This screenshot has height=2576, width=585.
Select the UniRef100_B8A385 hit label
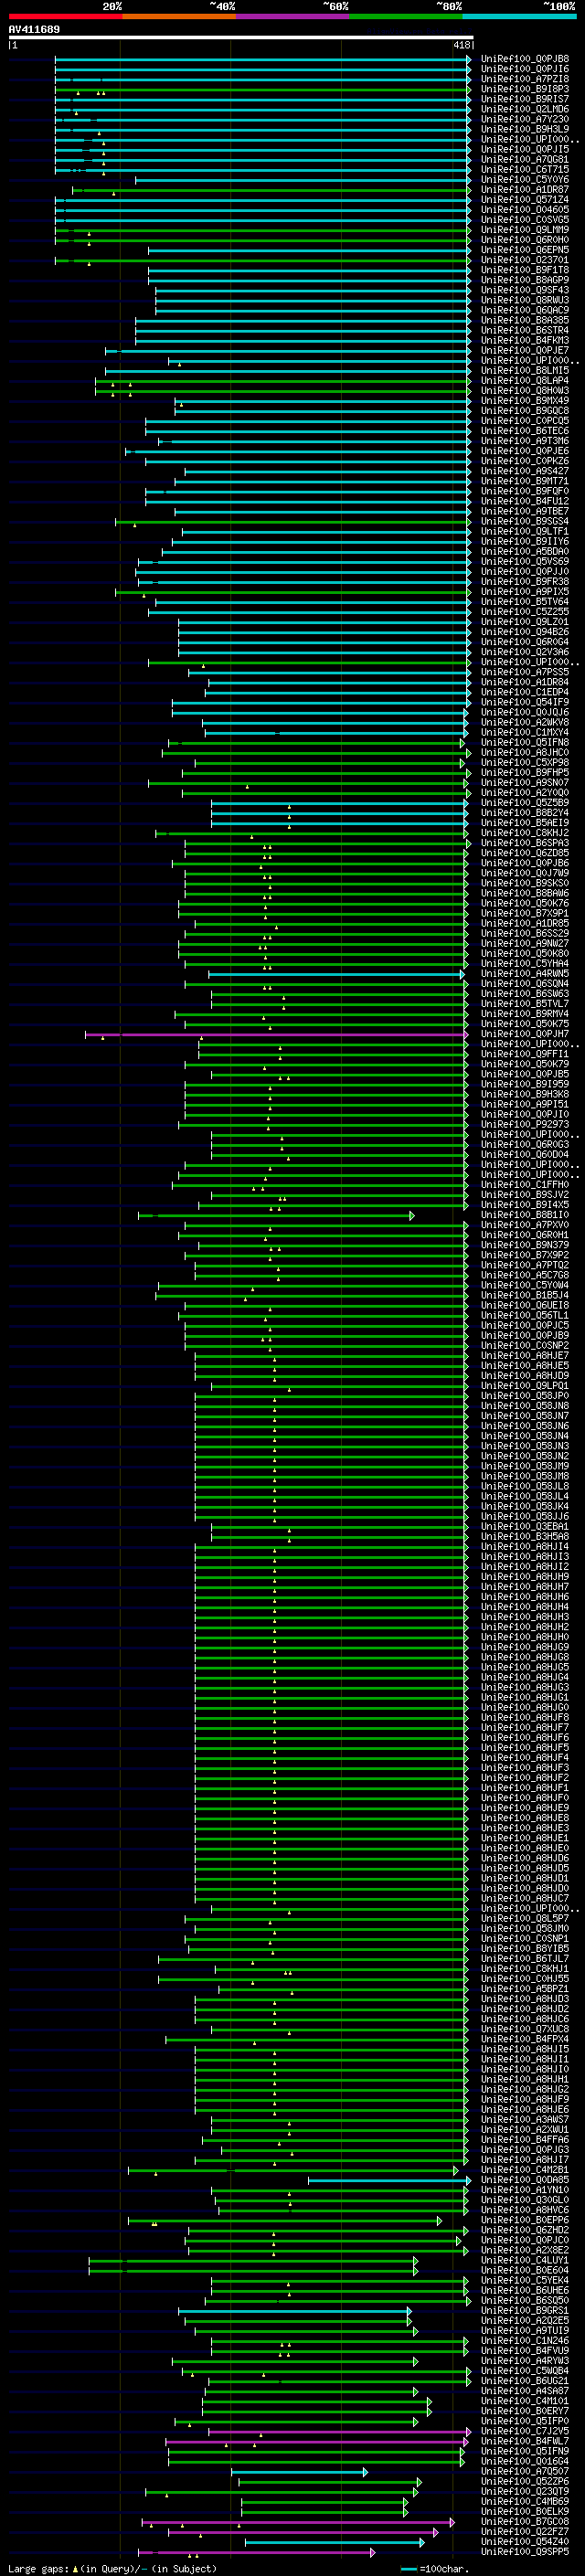point(525,320)
